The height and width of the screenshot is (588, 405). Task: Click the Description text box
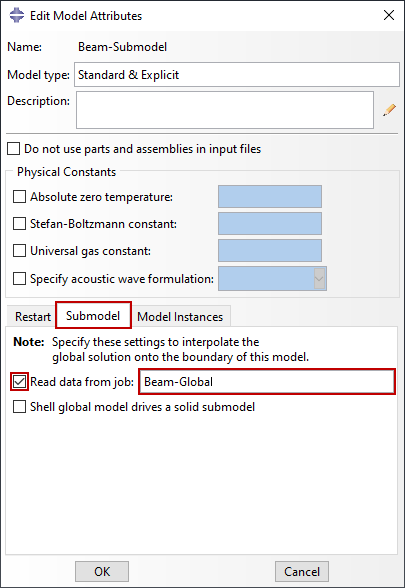(225, 110)
